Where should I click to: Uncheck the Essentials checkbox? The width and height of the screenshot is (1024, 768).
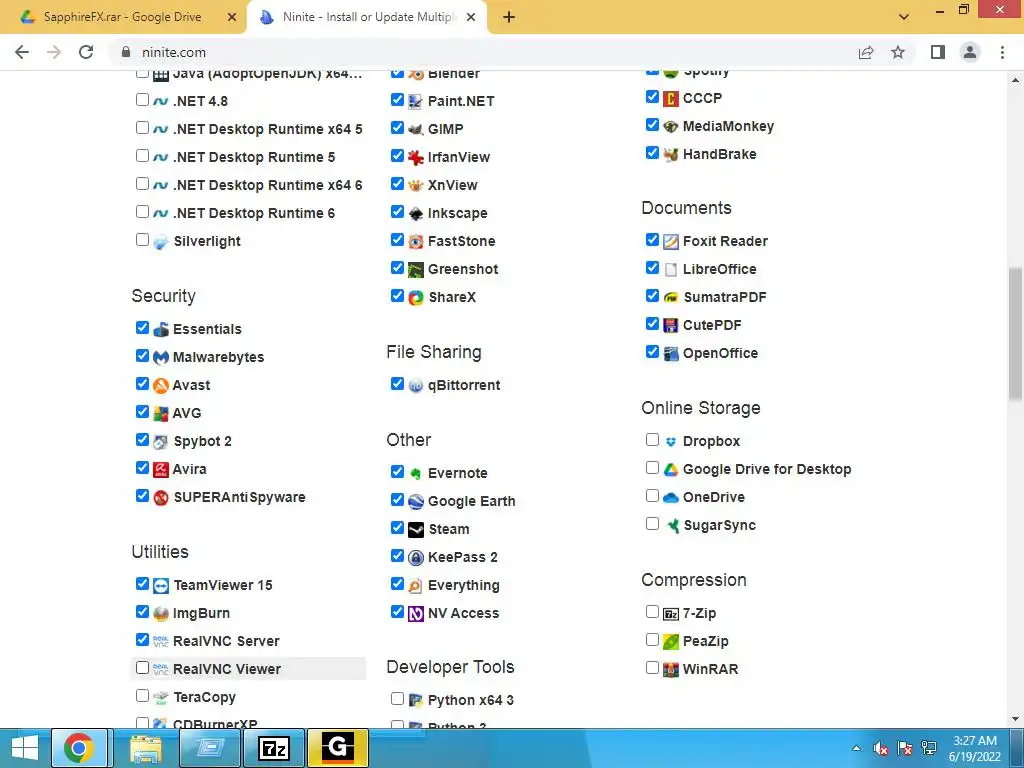[x=142, y=327]
